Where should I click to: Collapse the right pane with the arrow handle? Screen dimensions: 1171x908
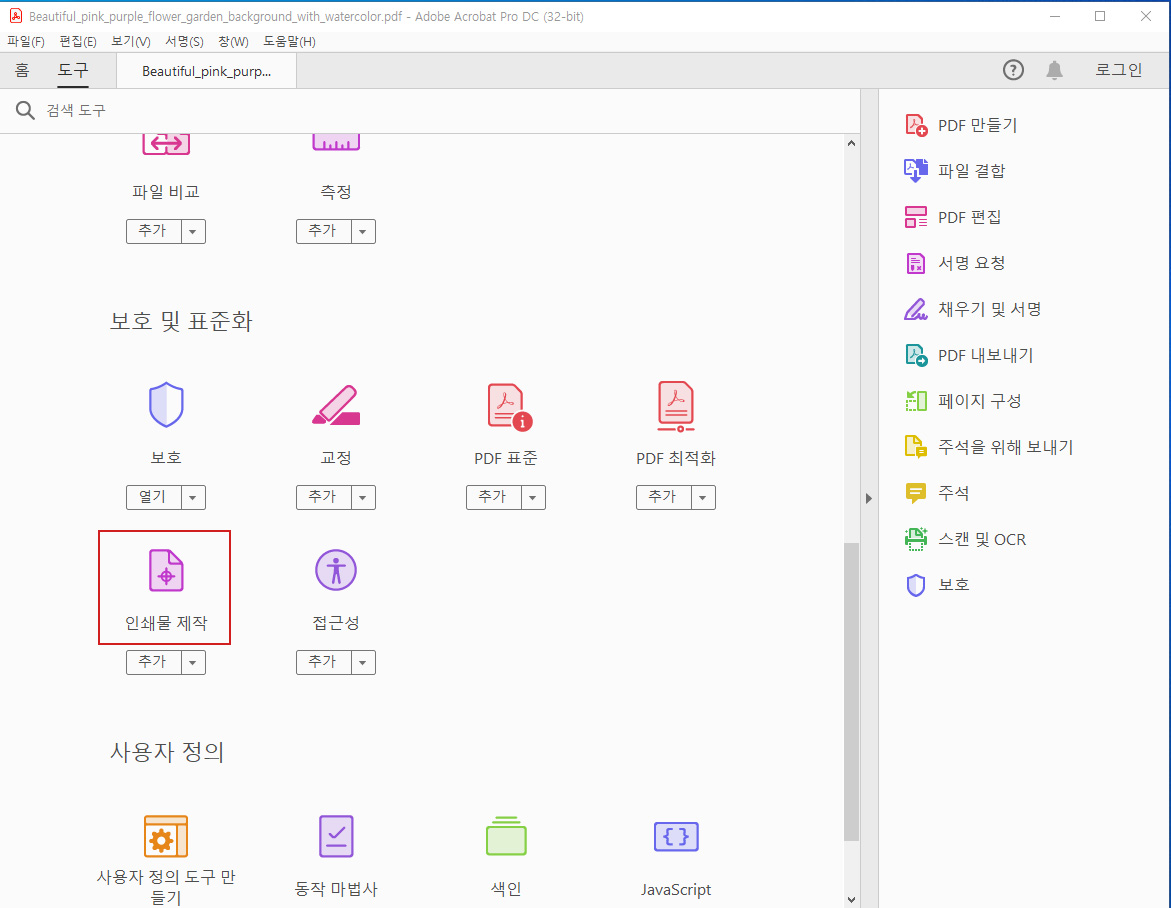[x=869, y=498]
